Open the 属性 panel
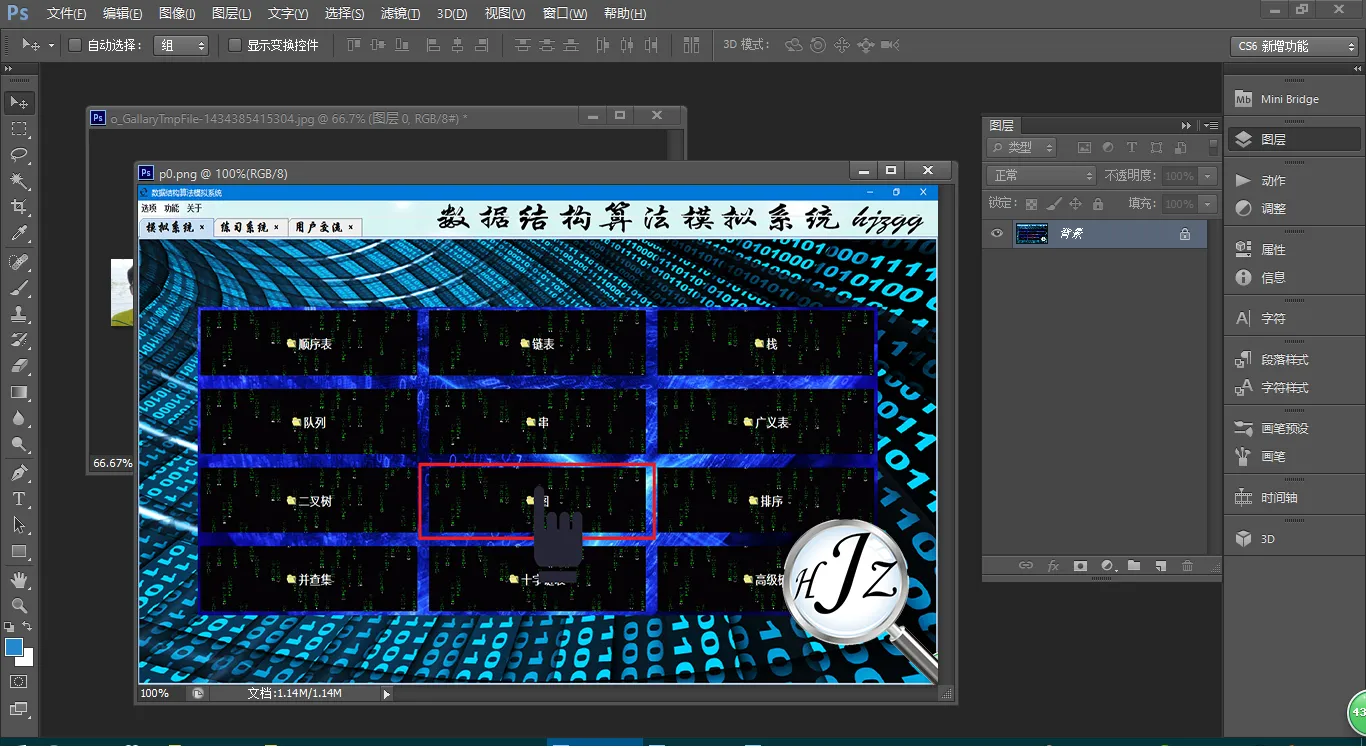Viewport: 1366px width, 748px height. click(1295, 250)
